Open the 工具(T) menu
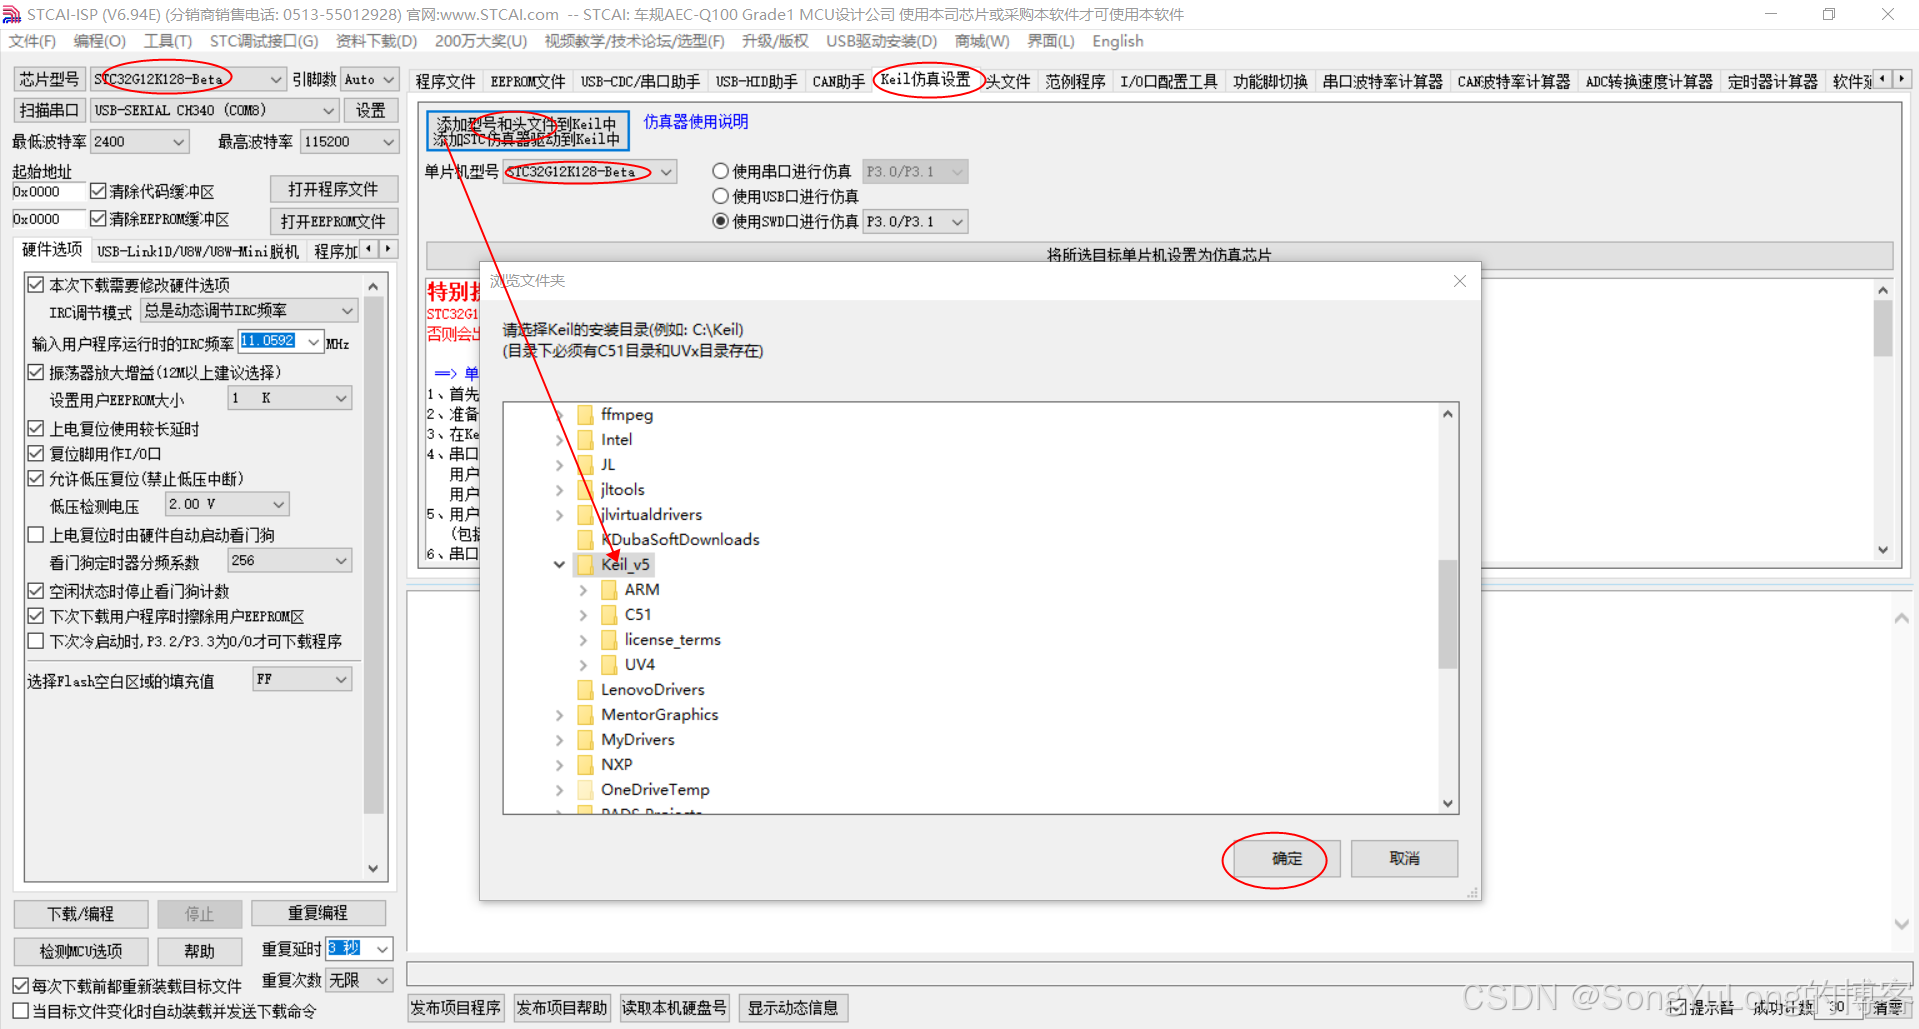The width and height of the screenshot is (1919, 1029). [167, 41]
